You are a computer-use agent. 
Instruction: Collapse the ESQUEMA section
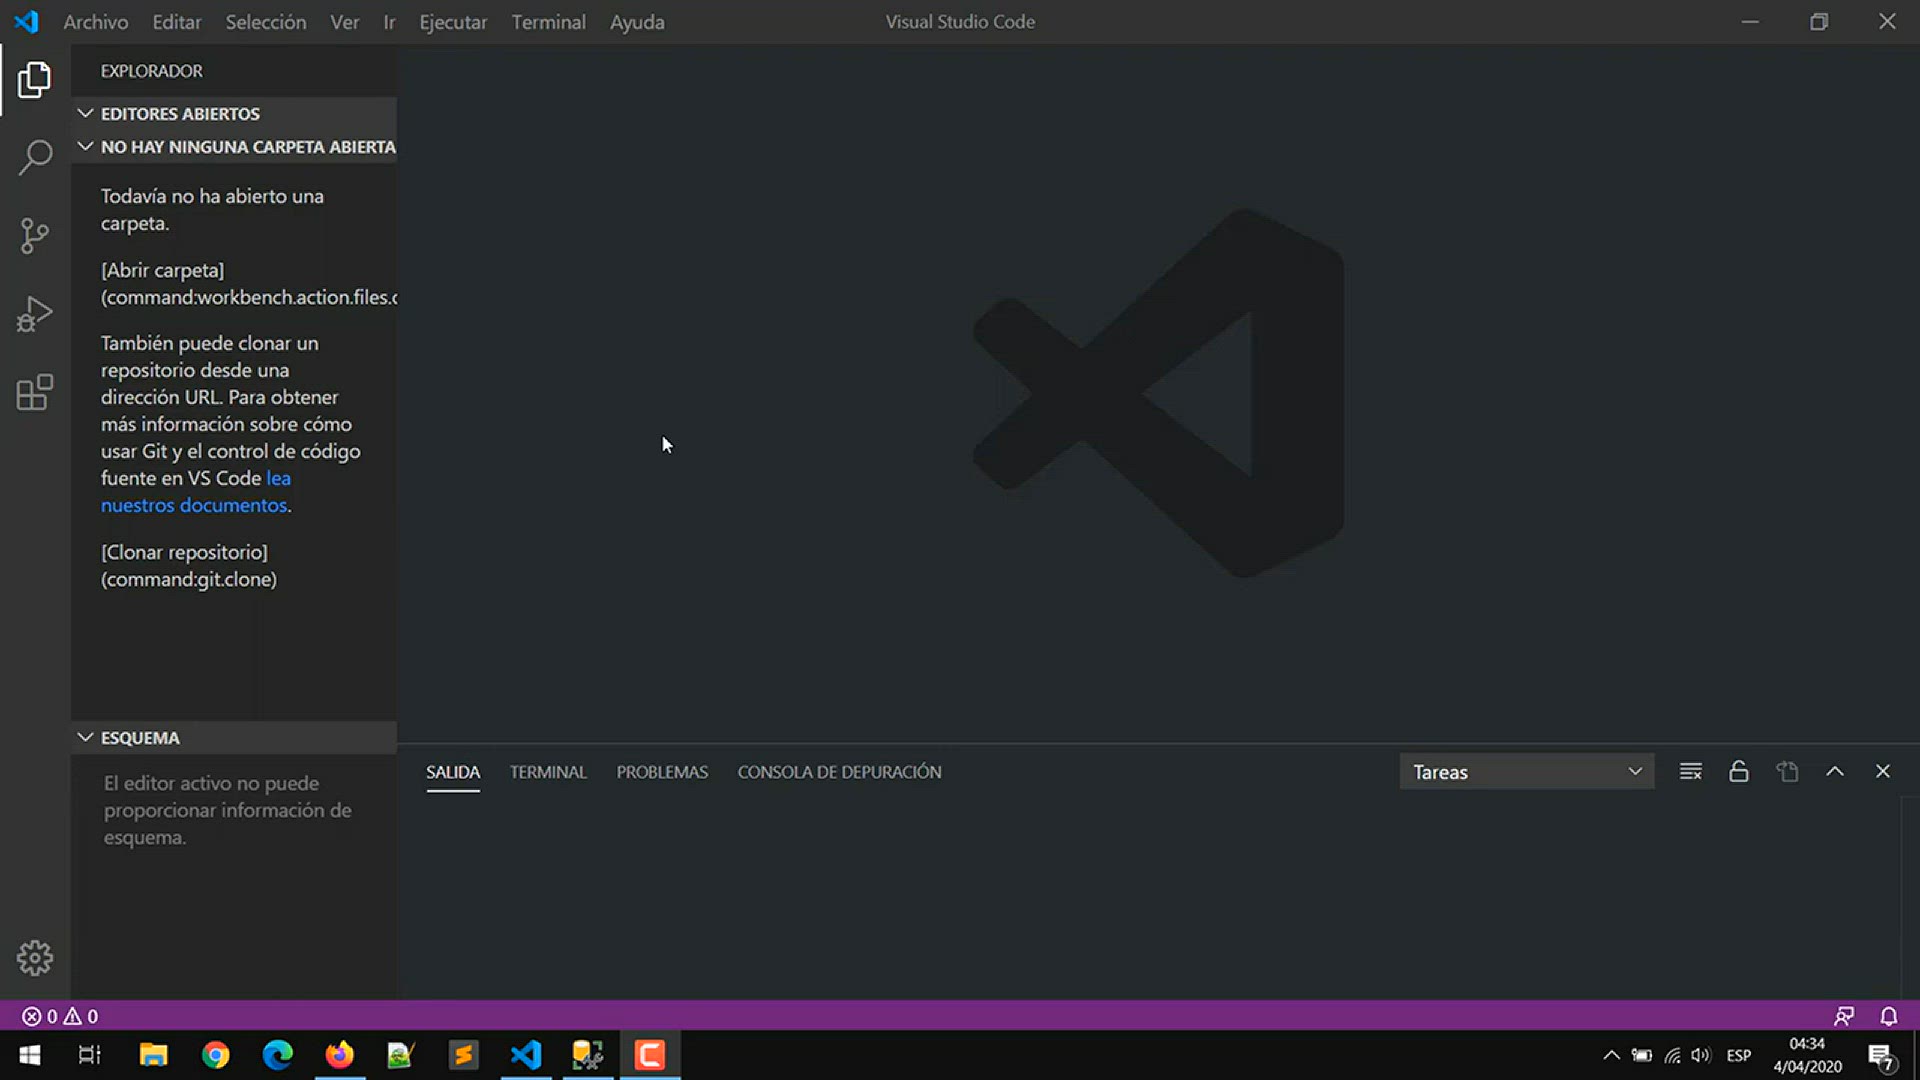pyautogui.click(x=234, y=738)
